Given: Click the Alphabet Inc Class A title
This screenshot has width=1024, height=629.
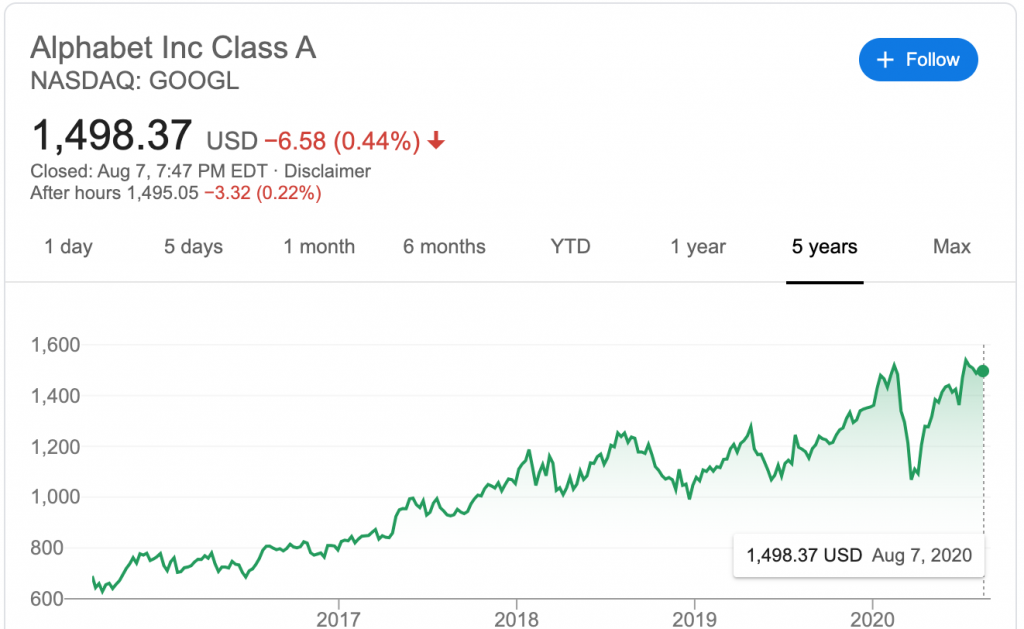Looking at the screenshot, I should 173,47.
